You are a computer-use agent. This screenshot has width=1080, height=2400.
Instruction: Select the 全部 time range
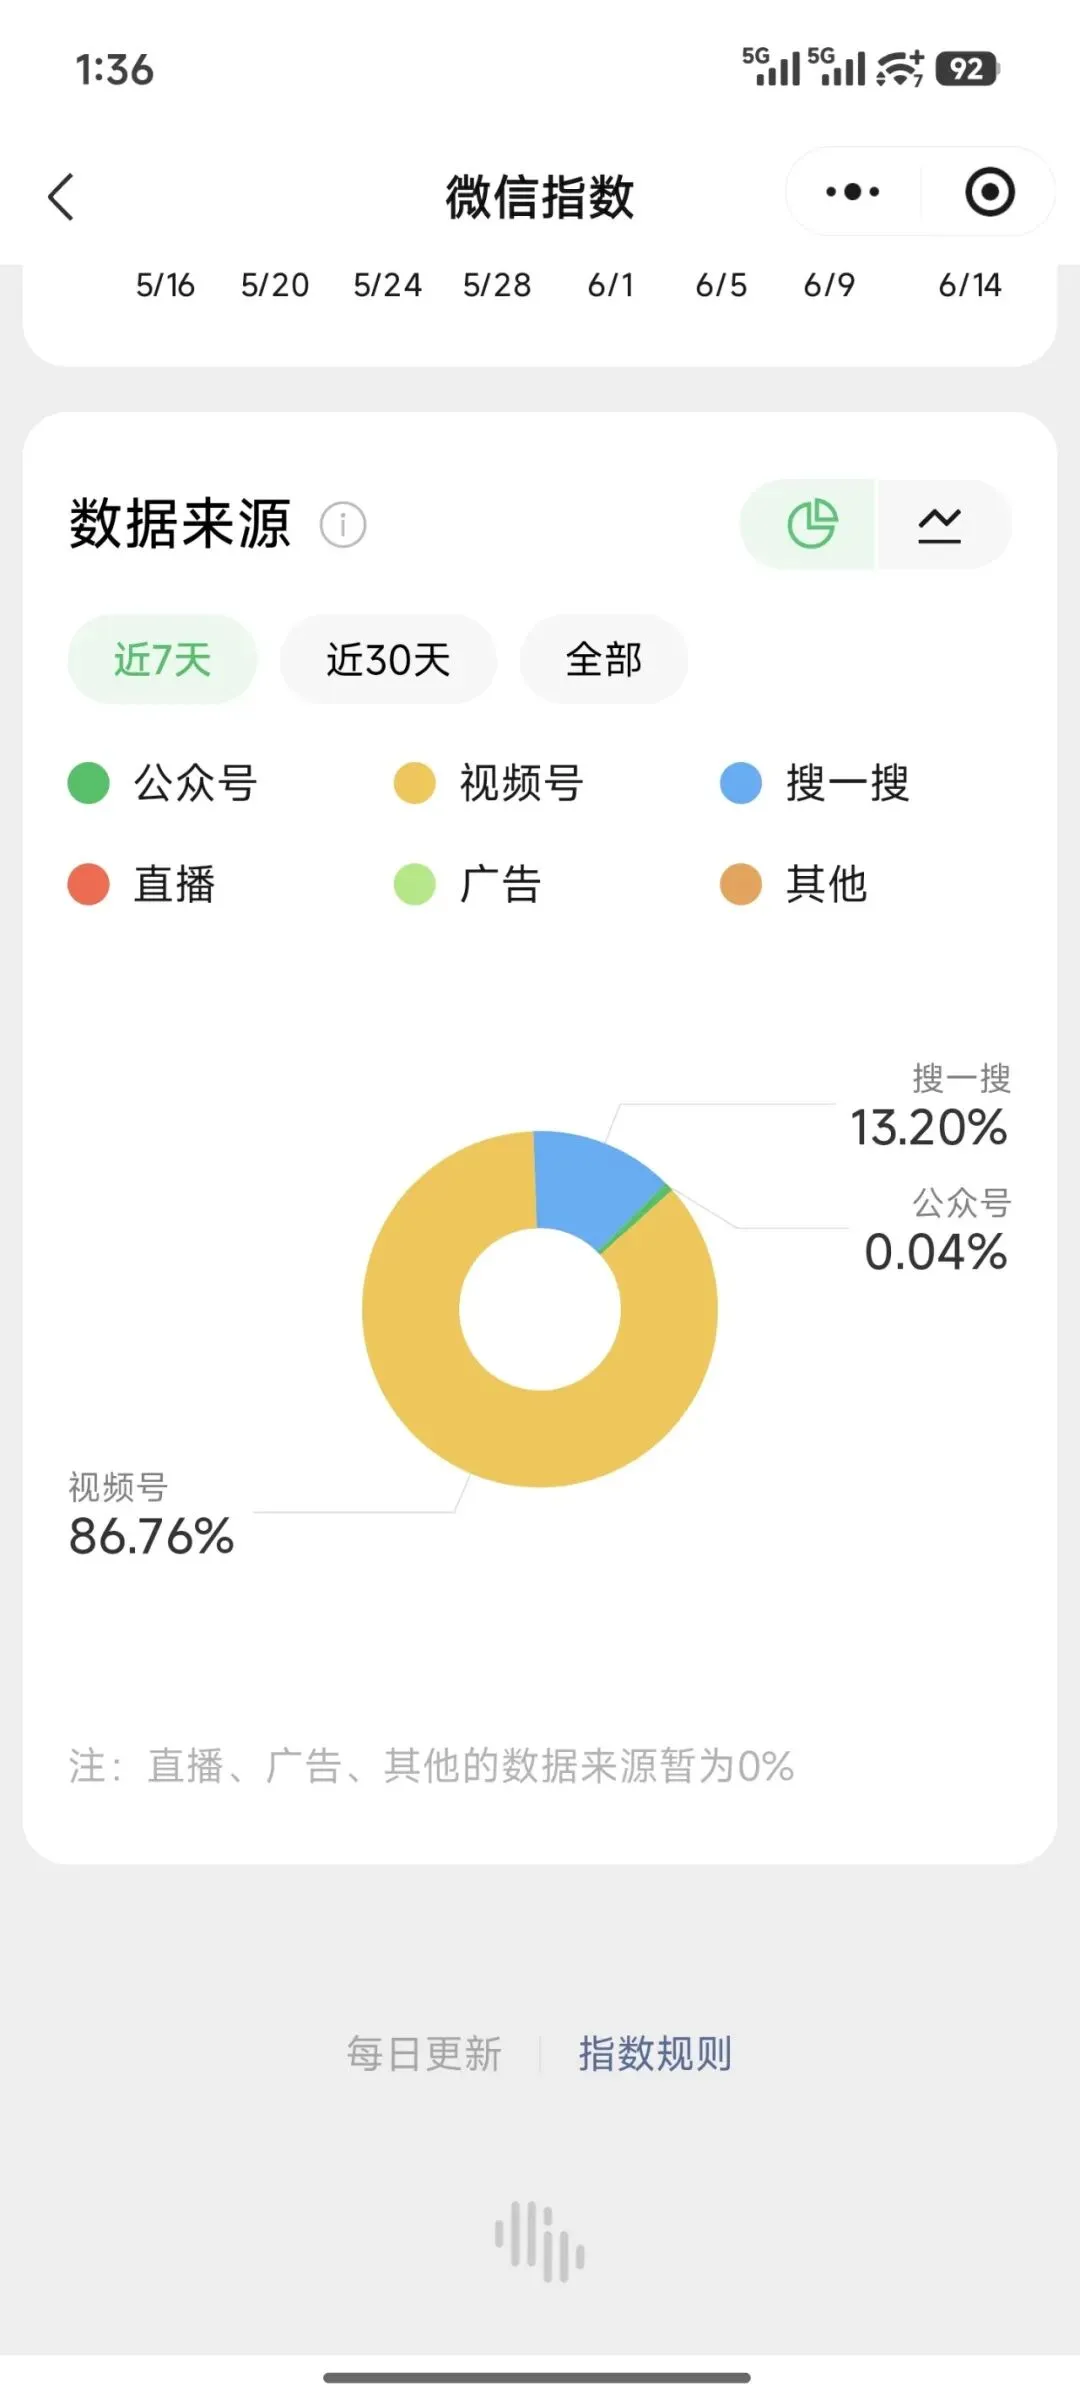pyautogui.click(x=603, y=659)
